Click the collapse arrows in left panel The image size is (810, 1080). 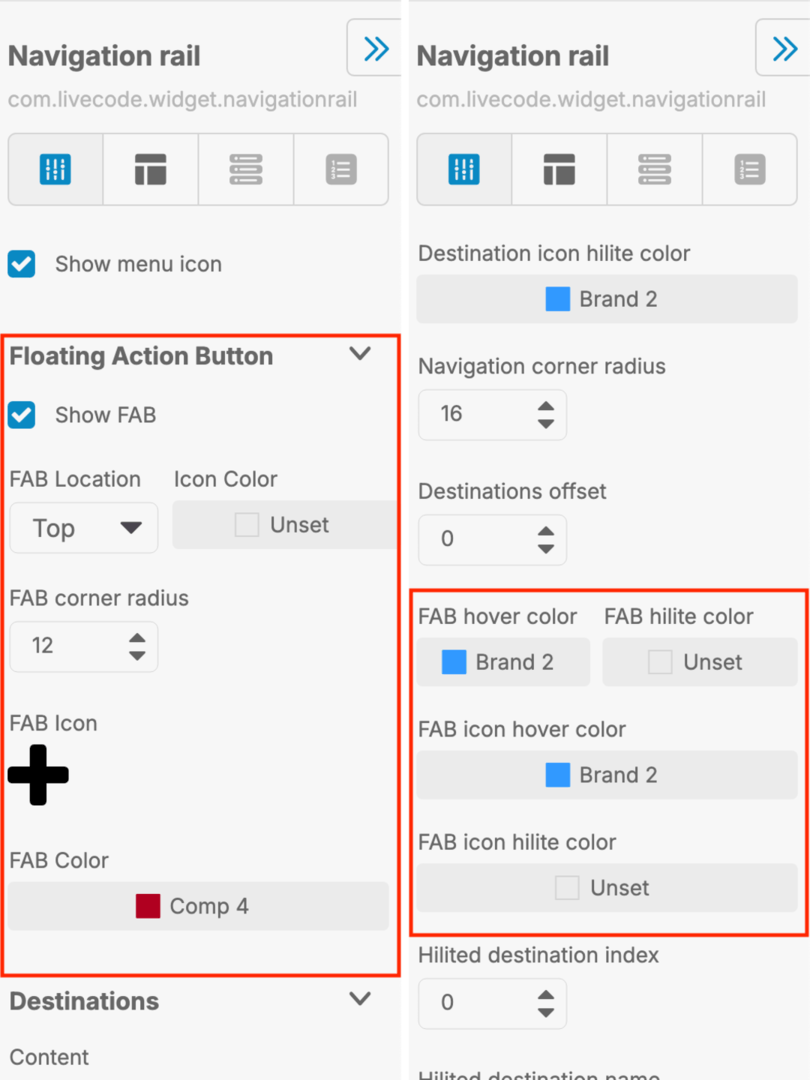click(x=376, y=49)
